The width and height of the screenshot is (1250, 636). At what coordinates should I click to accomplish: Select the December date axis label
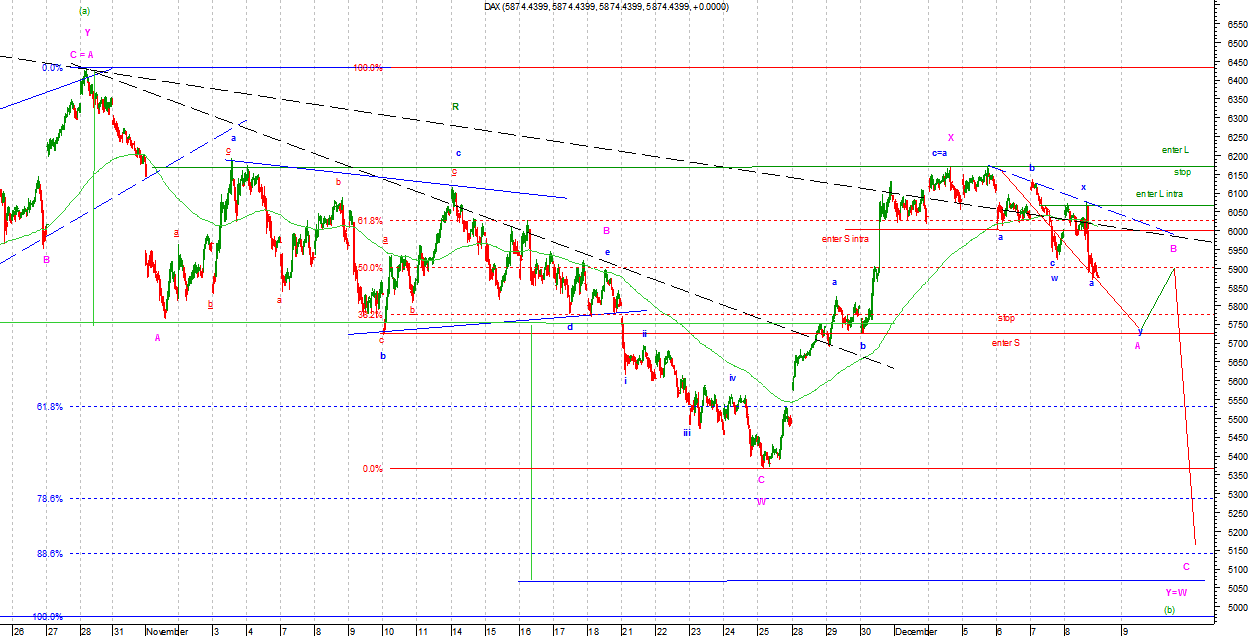pos(917,632)
